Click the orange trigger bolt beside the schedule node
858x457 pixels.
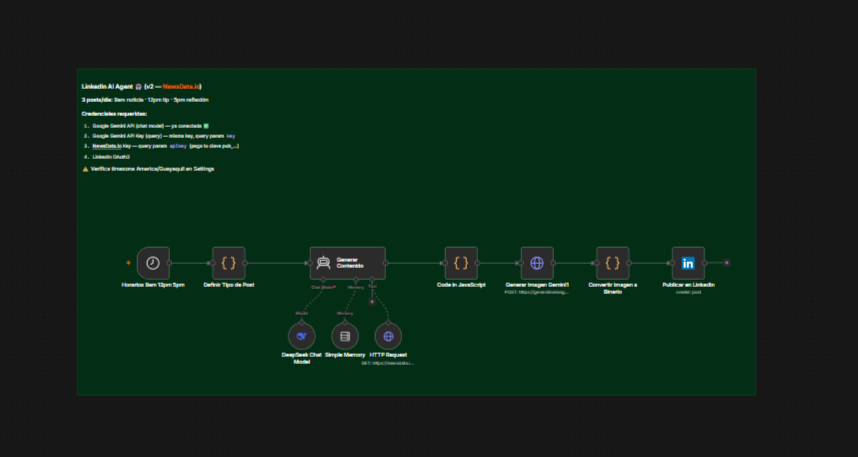(129, 263)
